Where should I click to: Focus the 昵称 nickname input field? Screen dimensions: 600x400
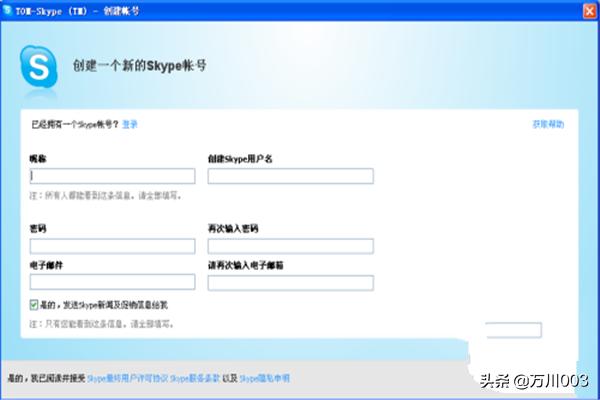coord(112,176)
